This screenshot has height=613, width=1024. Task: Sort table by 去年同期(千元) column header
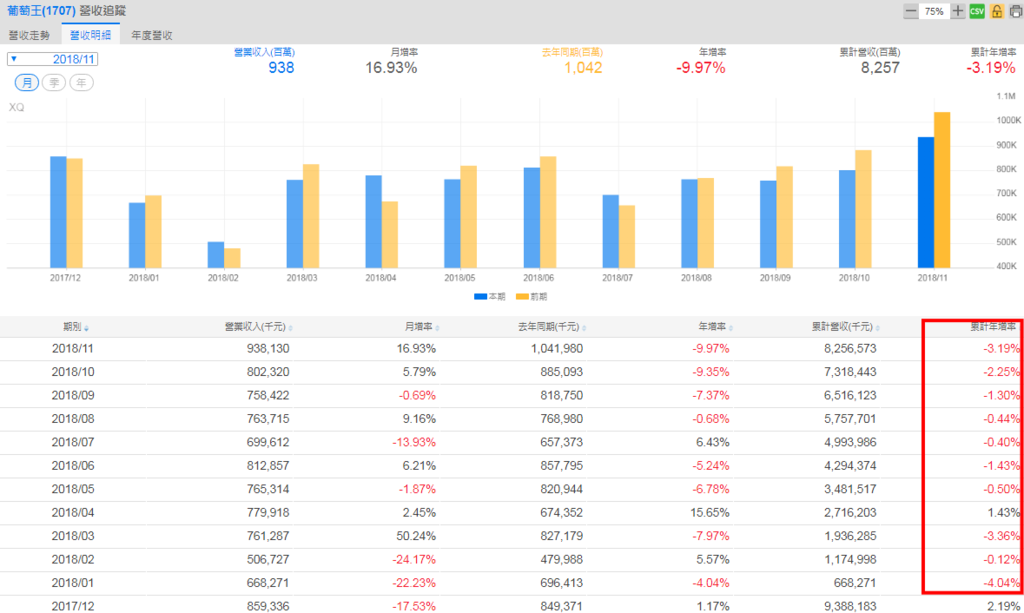pyautogui.click(x=552, y=327)
